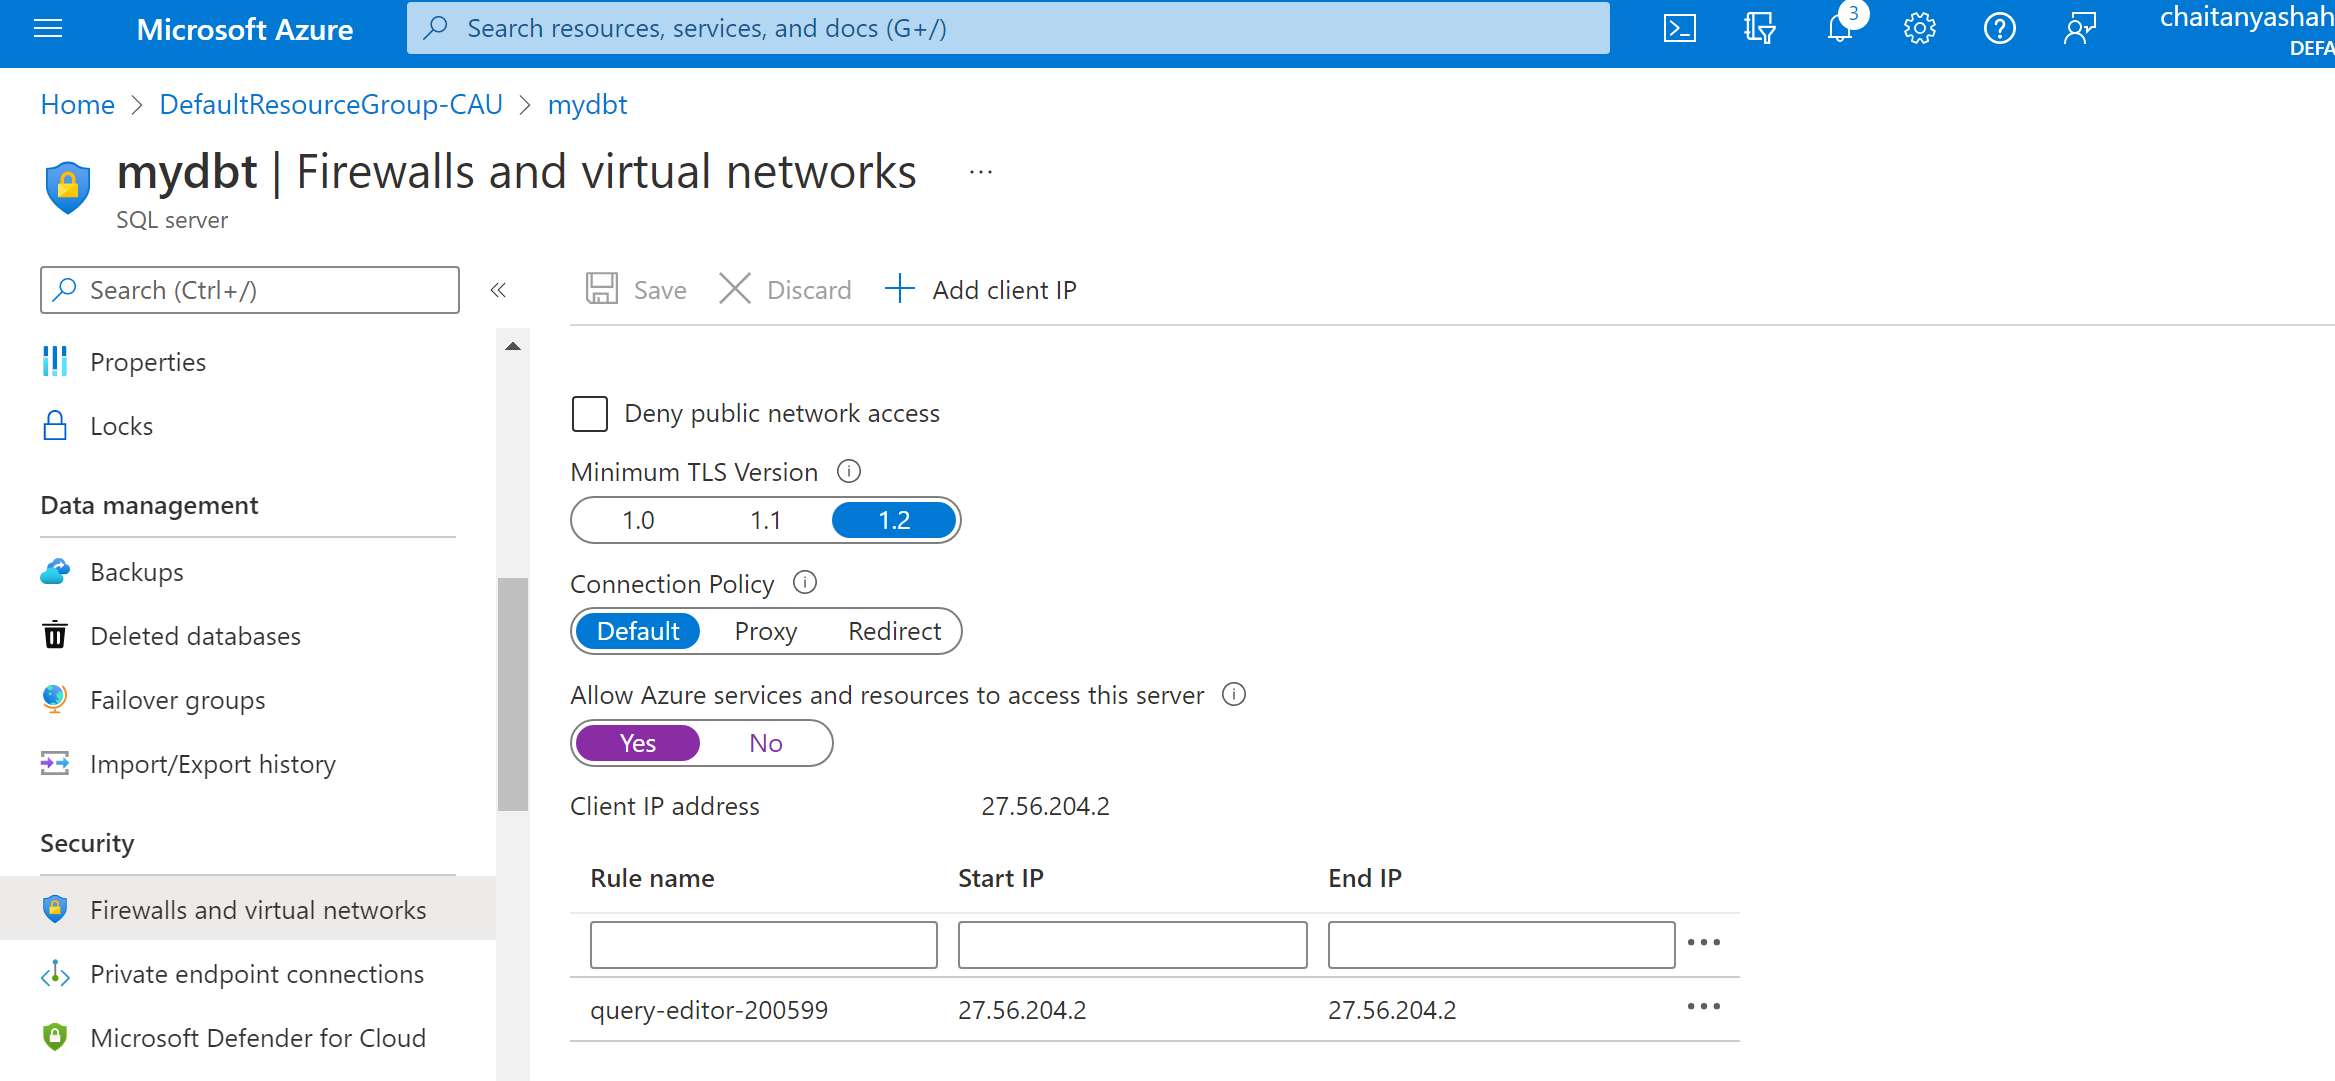Switch to Firewalls and virtual networks
This screenshot has width=2335, height=1081.
point(258,909)
